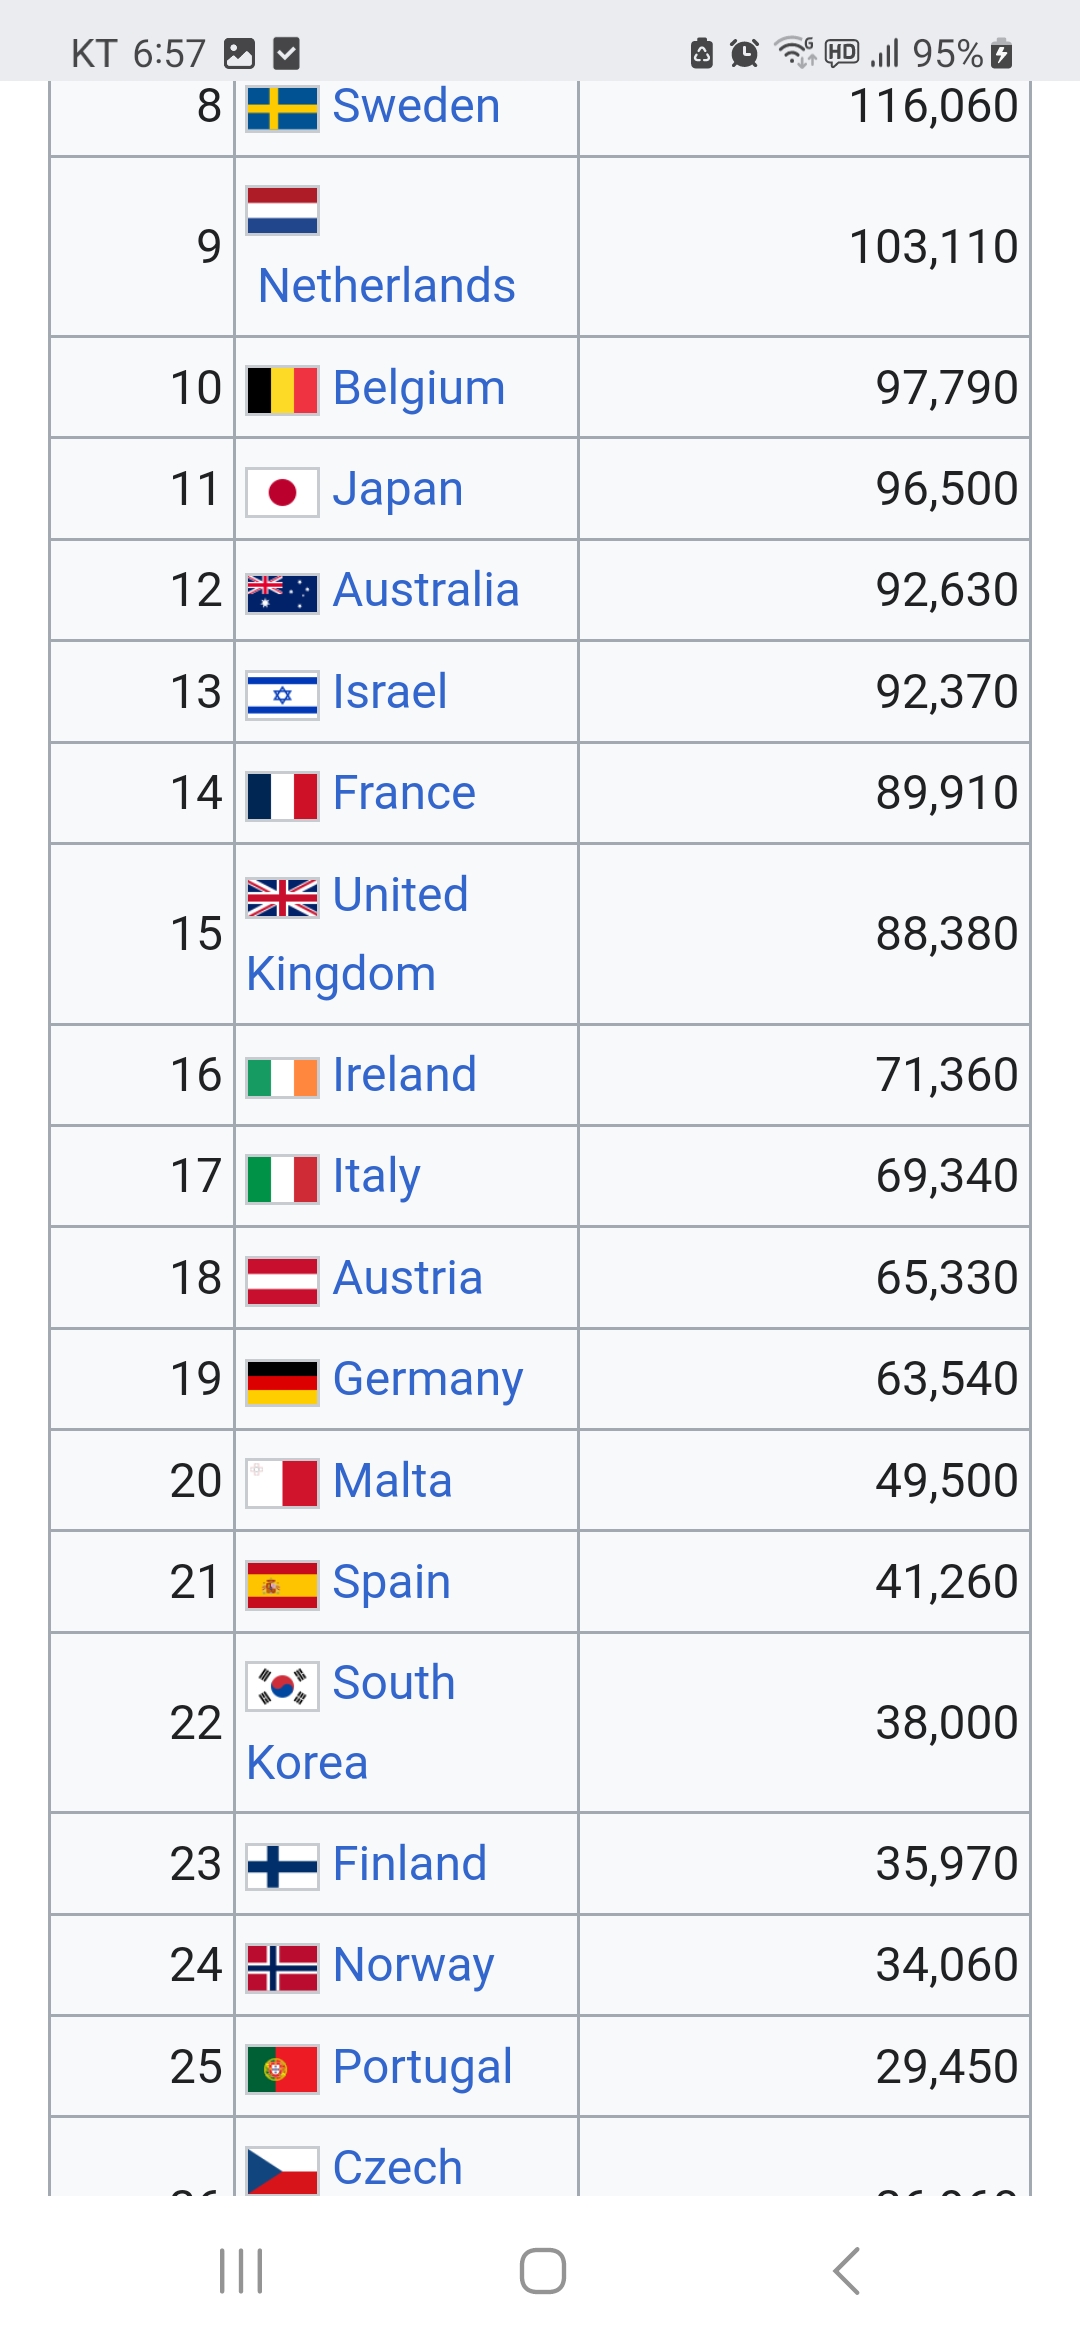Tap the Portugal flag icon
Viewport: 1080px width, 2340px height.
[283, 2069]
